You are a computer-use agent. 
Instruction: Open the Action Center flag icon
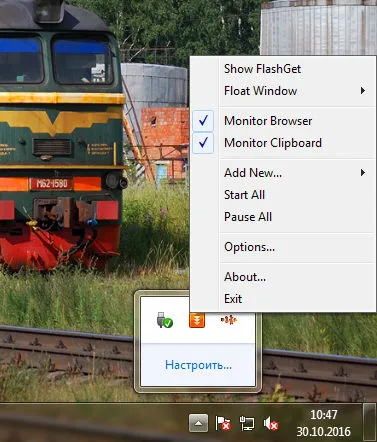(223, 424)
